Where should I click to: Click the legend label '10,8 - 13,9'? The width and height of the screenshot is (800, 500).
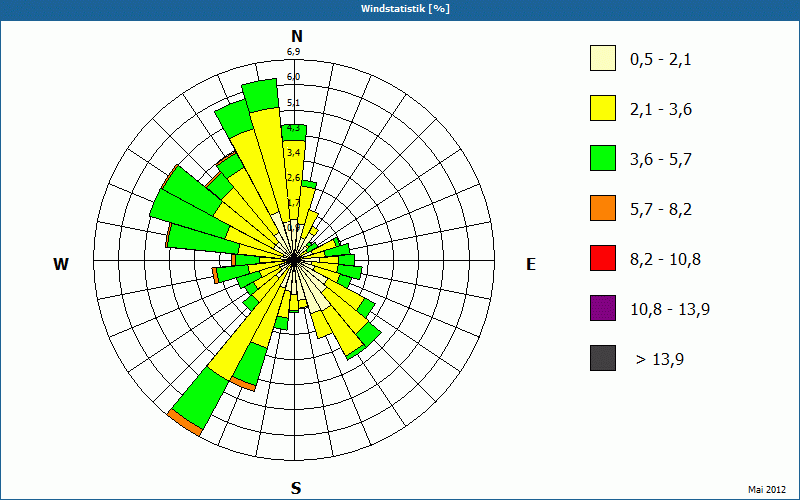tap(670, 310)
